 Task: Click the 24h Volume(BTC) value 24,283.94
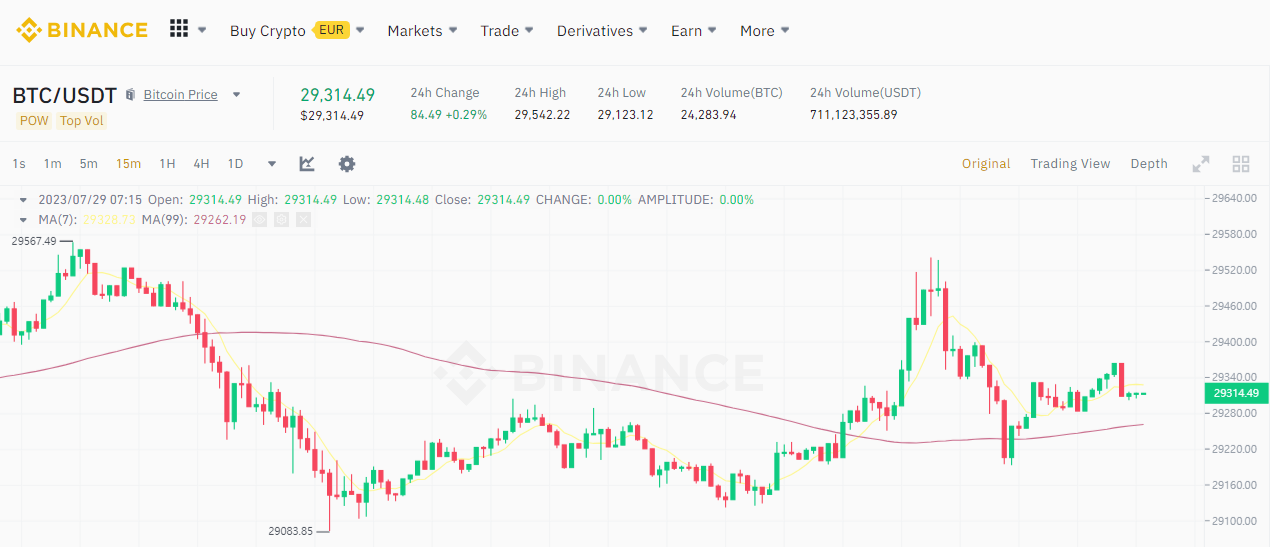point(708,115)
